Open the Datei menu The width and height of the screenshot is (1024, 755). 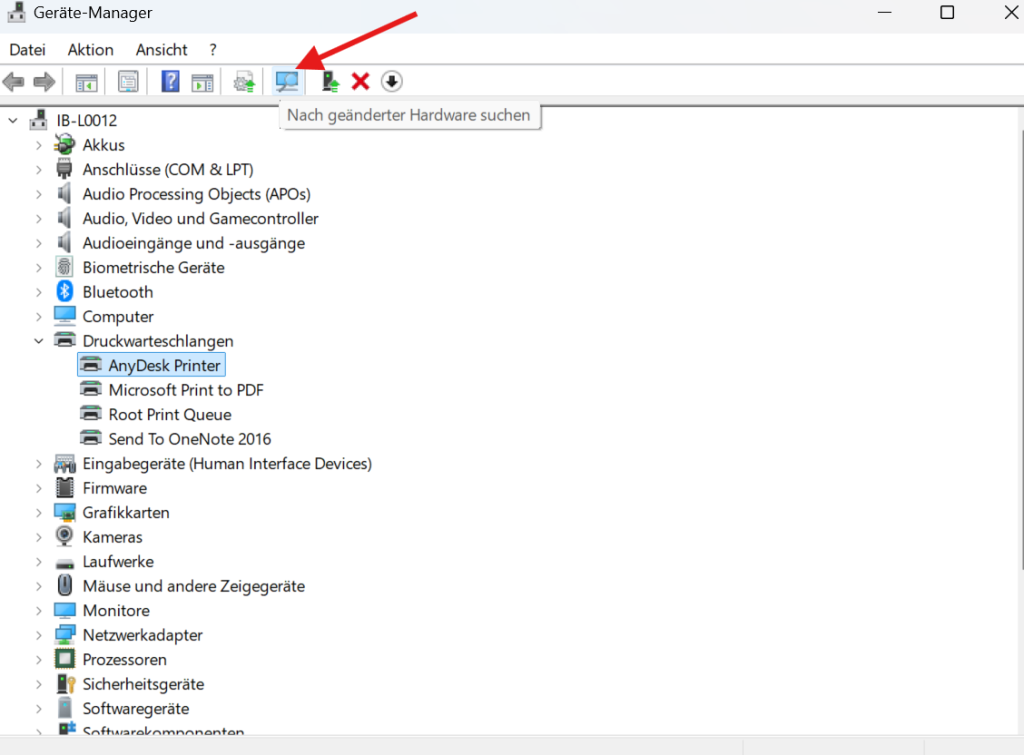(27, 50)
